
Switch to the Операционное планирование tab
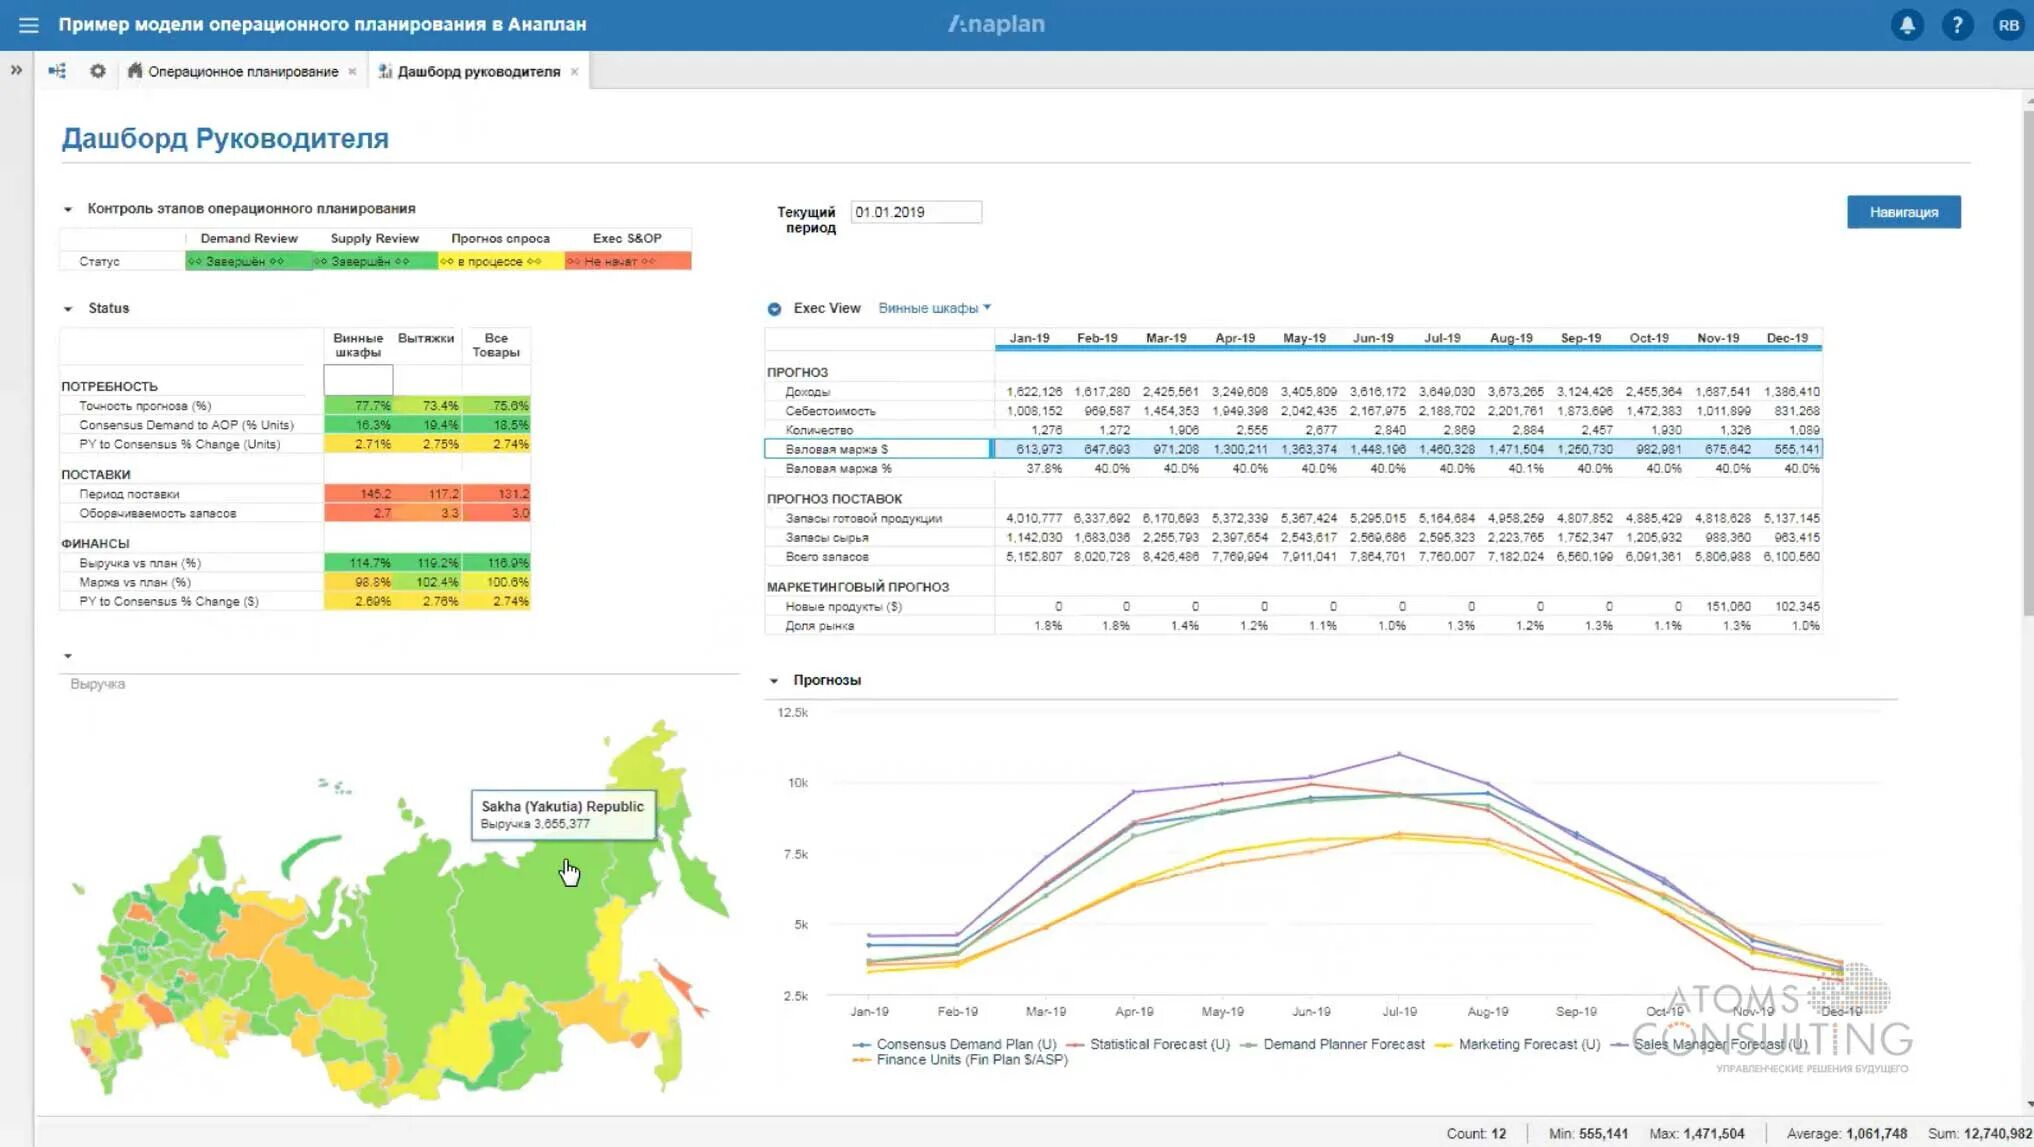[x=242, y=72]
